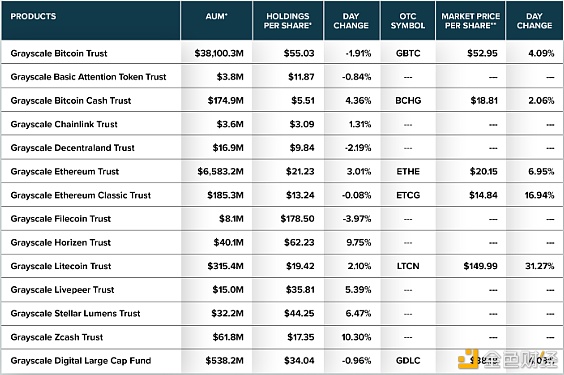Select the $38,100.3M AUM value
Viewport: 564px width, 375px height.
[219, 53]
